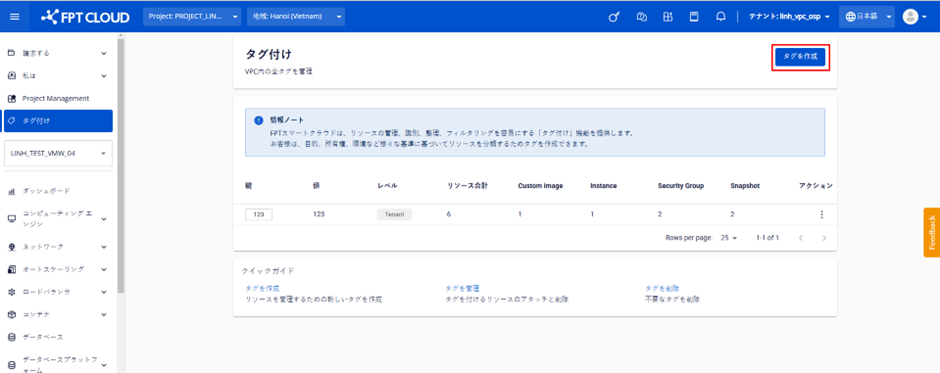
Task: Expand the 請求する menu chevron
Action: [104, 53]
